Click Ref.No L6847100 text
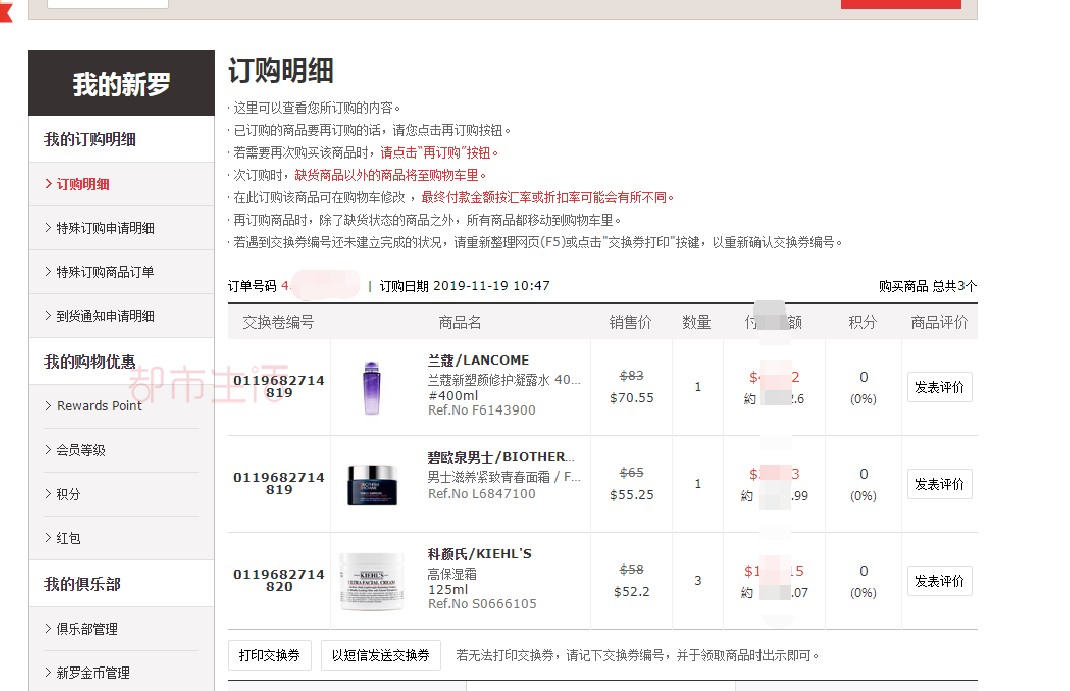 [482, 493]
